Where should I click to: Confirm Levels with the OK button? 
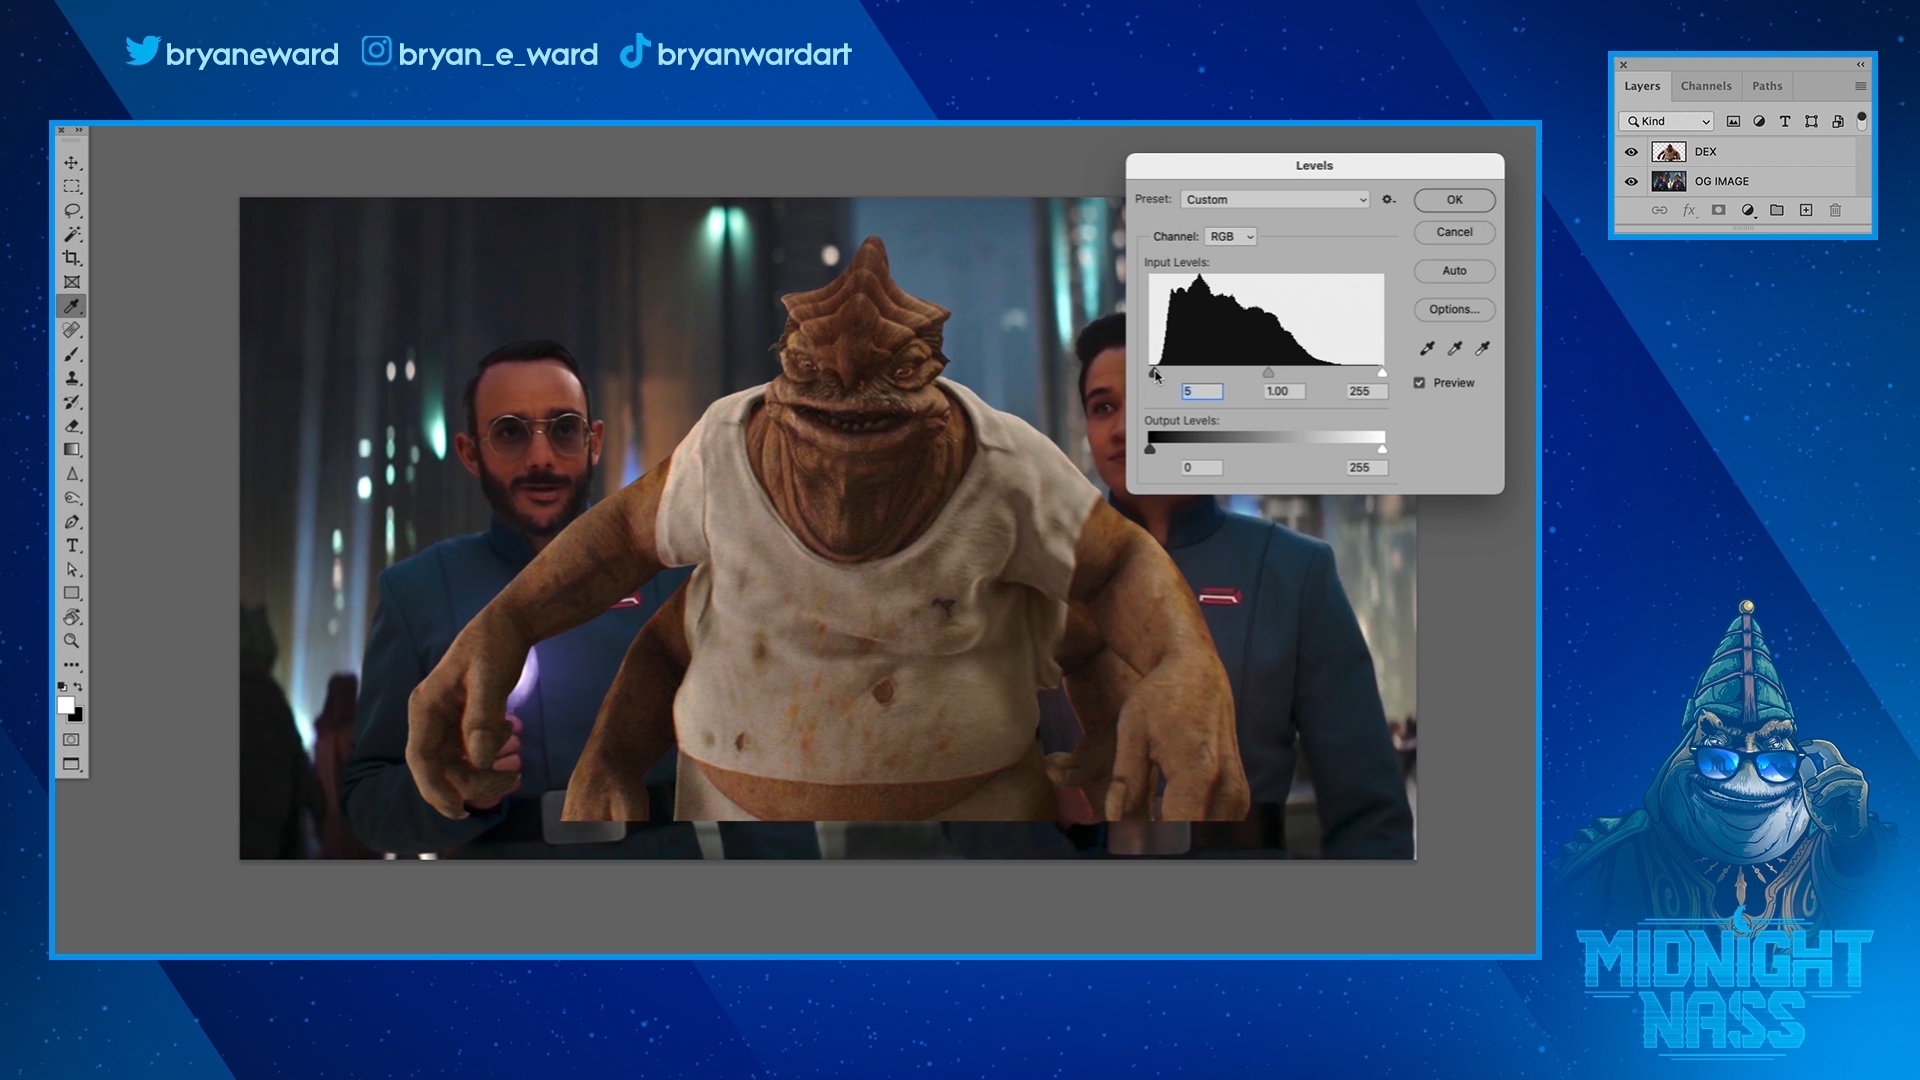pyautogui.click(x=1454, y=200)
